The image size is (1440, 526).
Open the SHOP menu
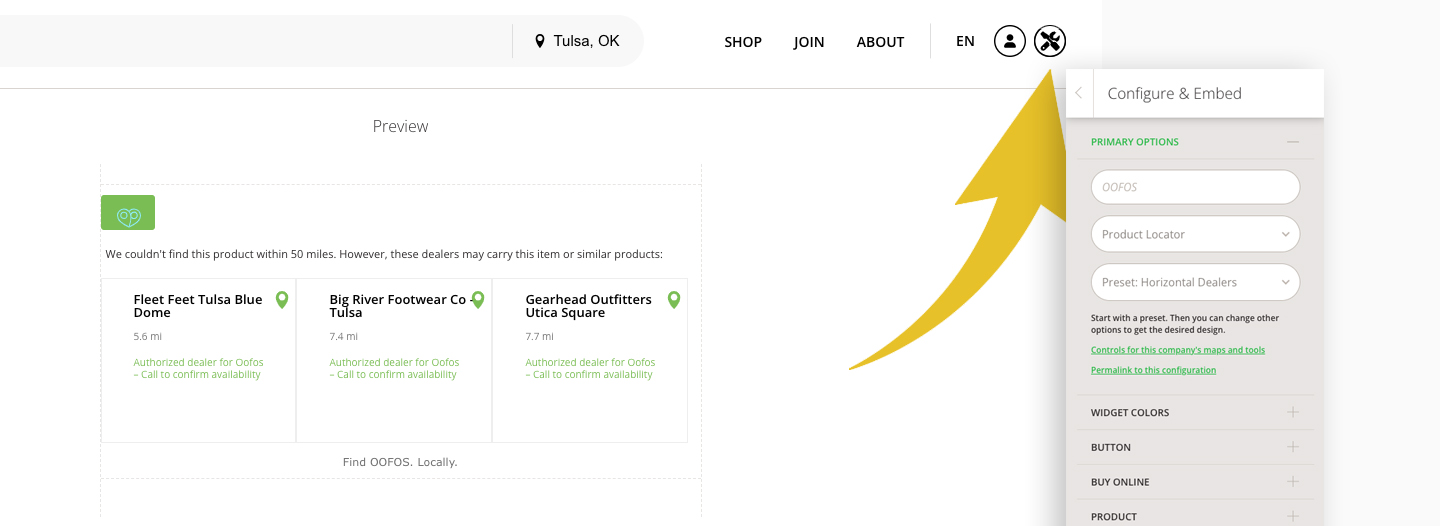click(743, 42)
